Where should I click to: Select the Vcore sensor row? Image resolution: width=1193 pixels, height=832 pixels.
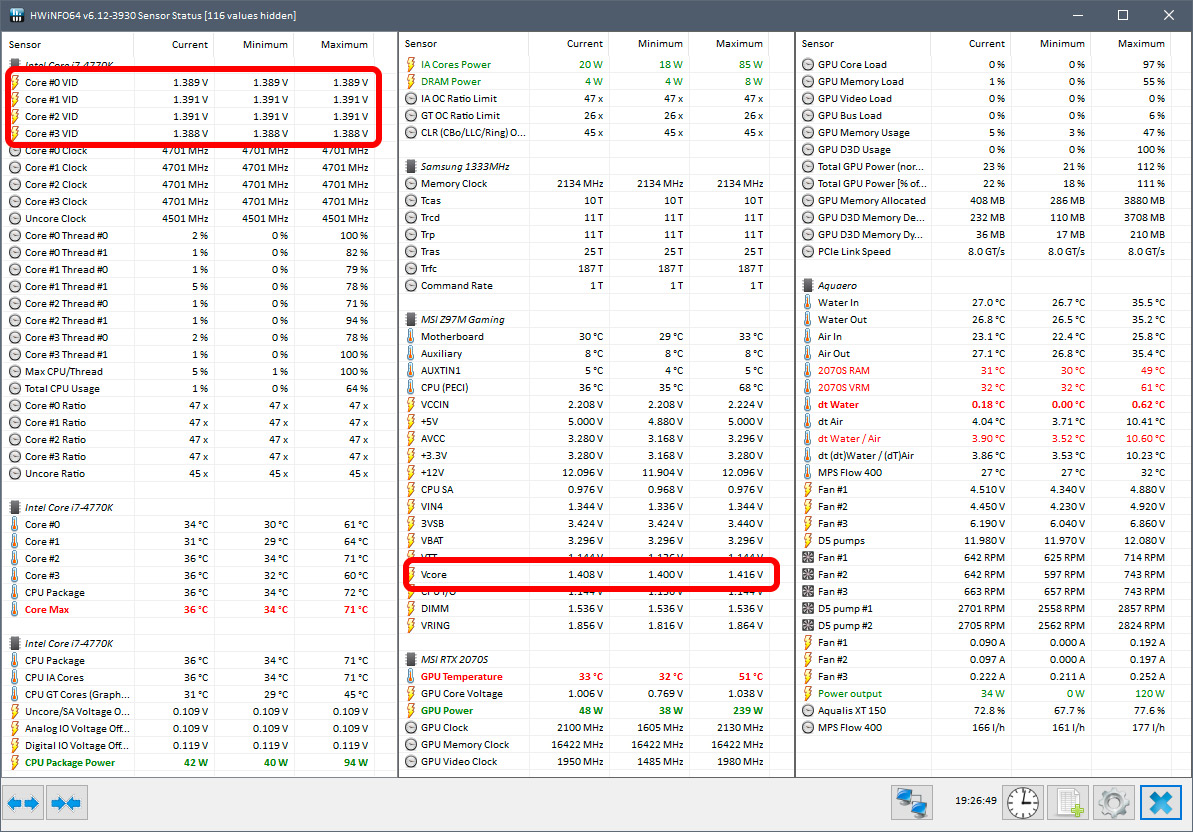point(584,574)
